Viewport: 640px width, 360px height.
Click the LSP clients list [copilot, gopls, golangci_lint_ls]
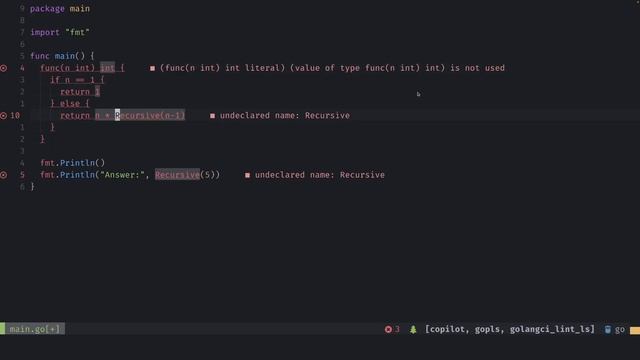point(509,329)
